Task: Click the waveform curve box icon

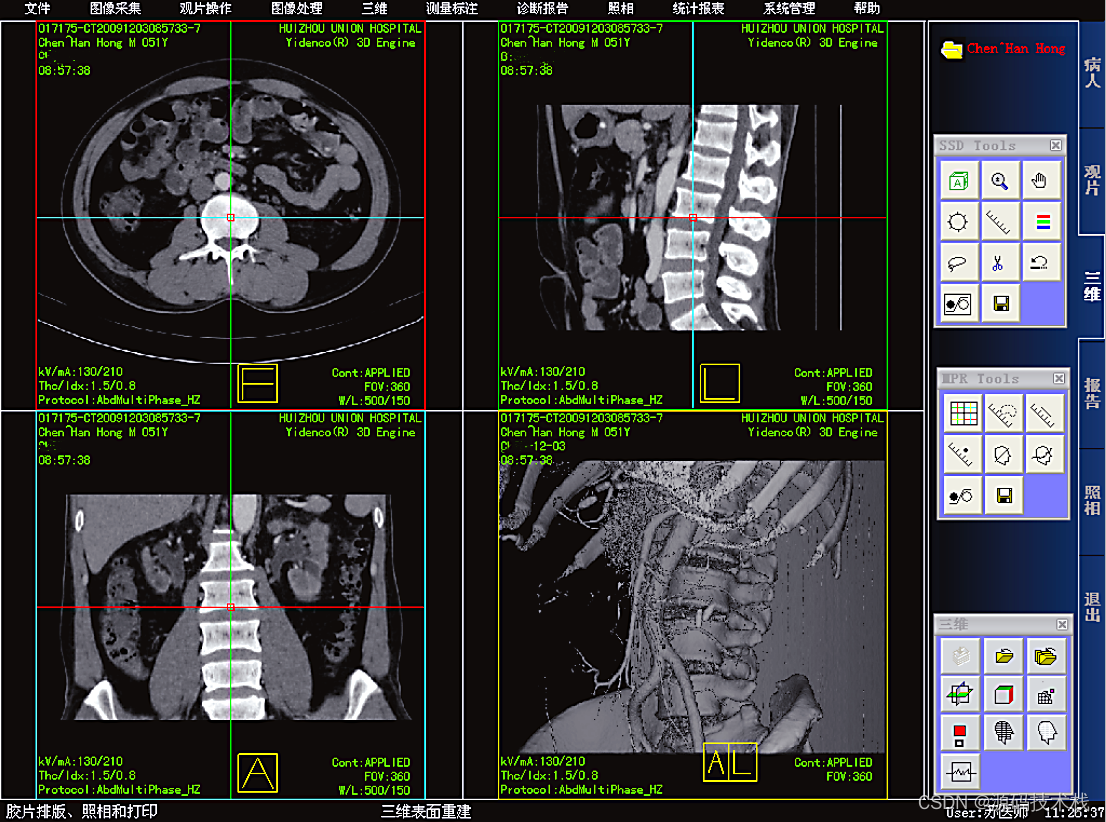Action: [x=961, y=773]
